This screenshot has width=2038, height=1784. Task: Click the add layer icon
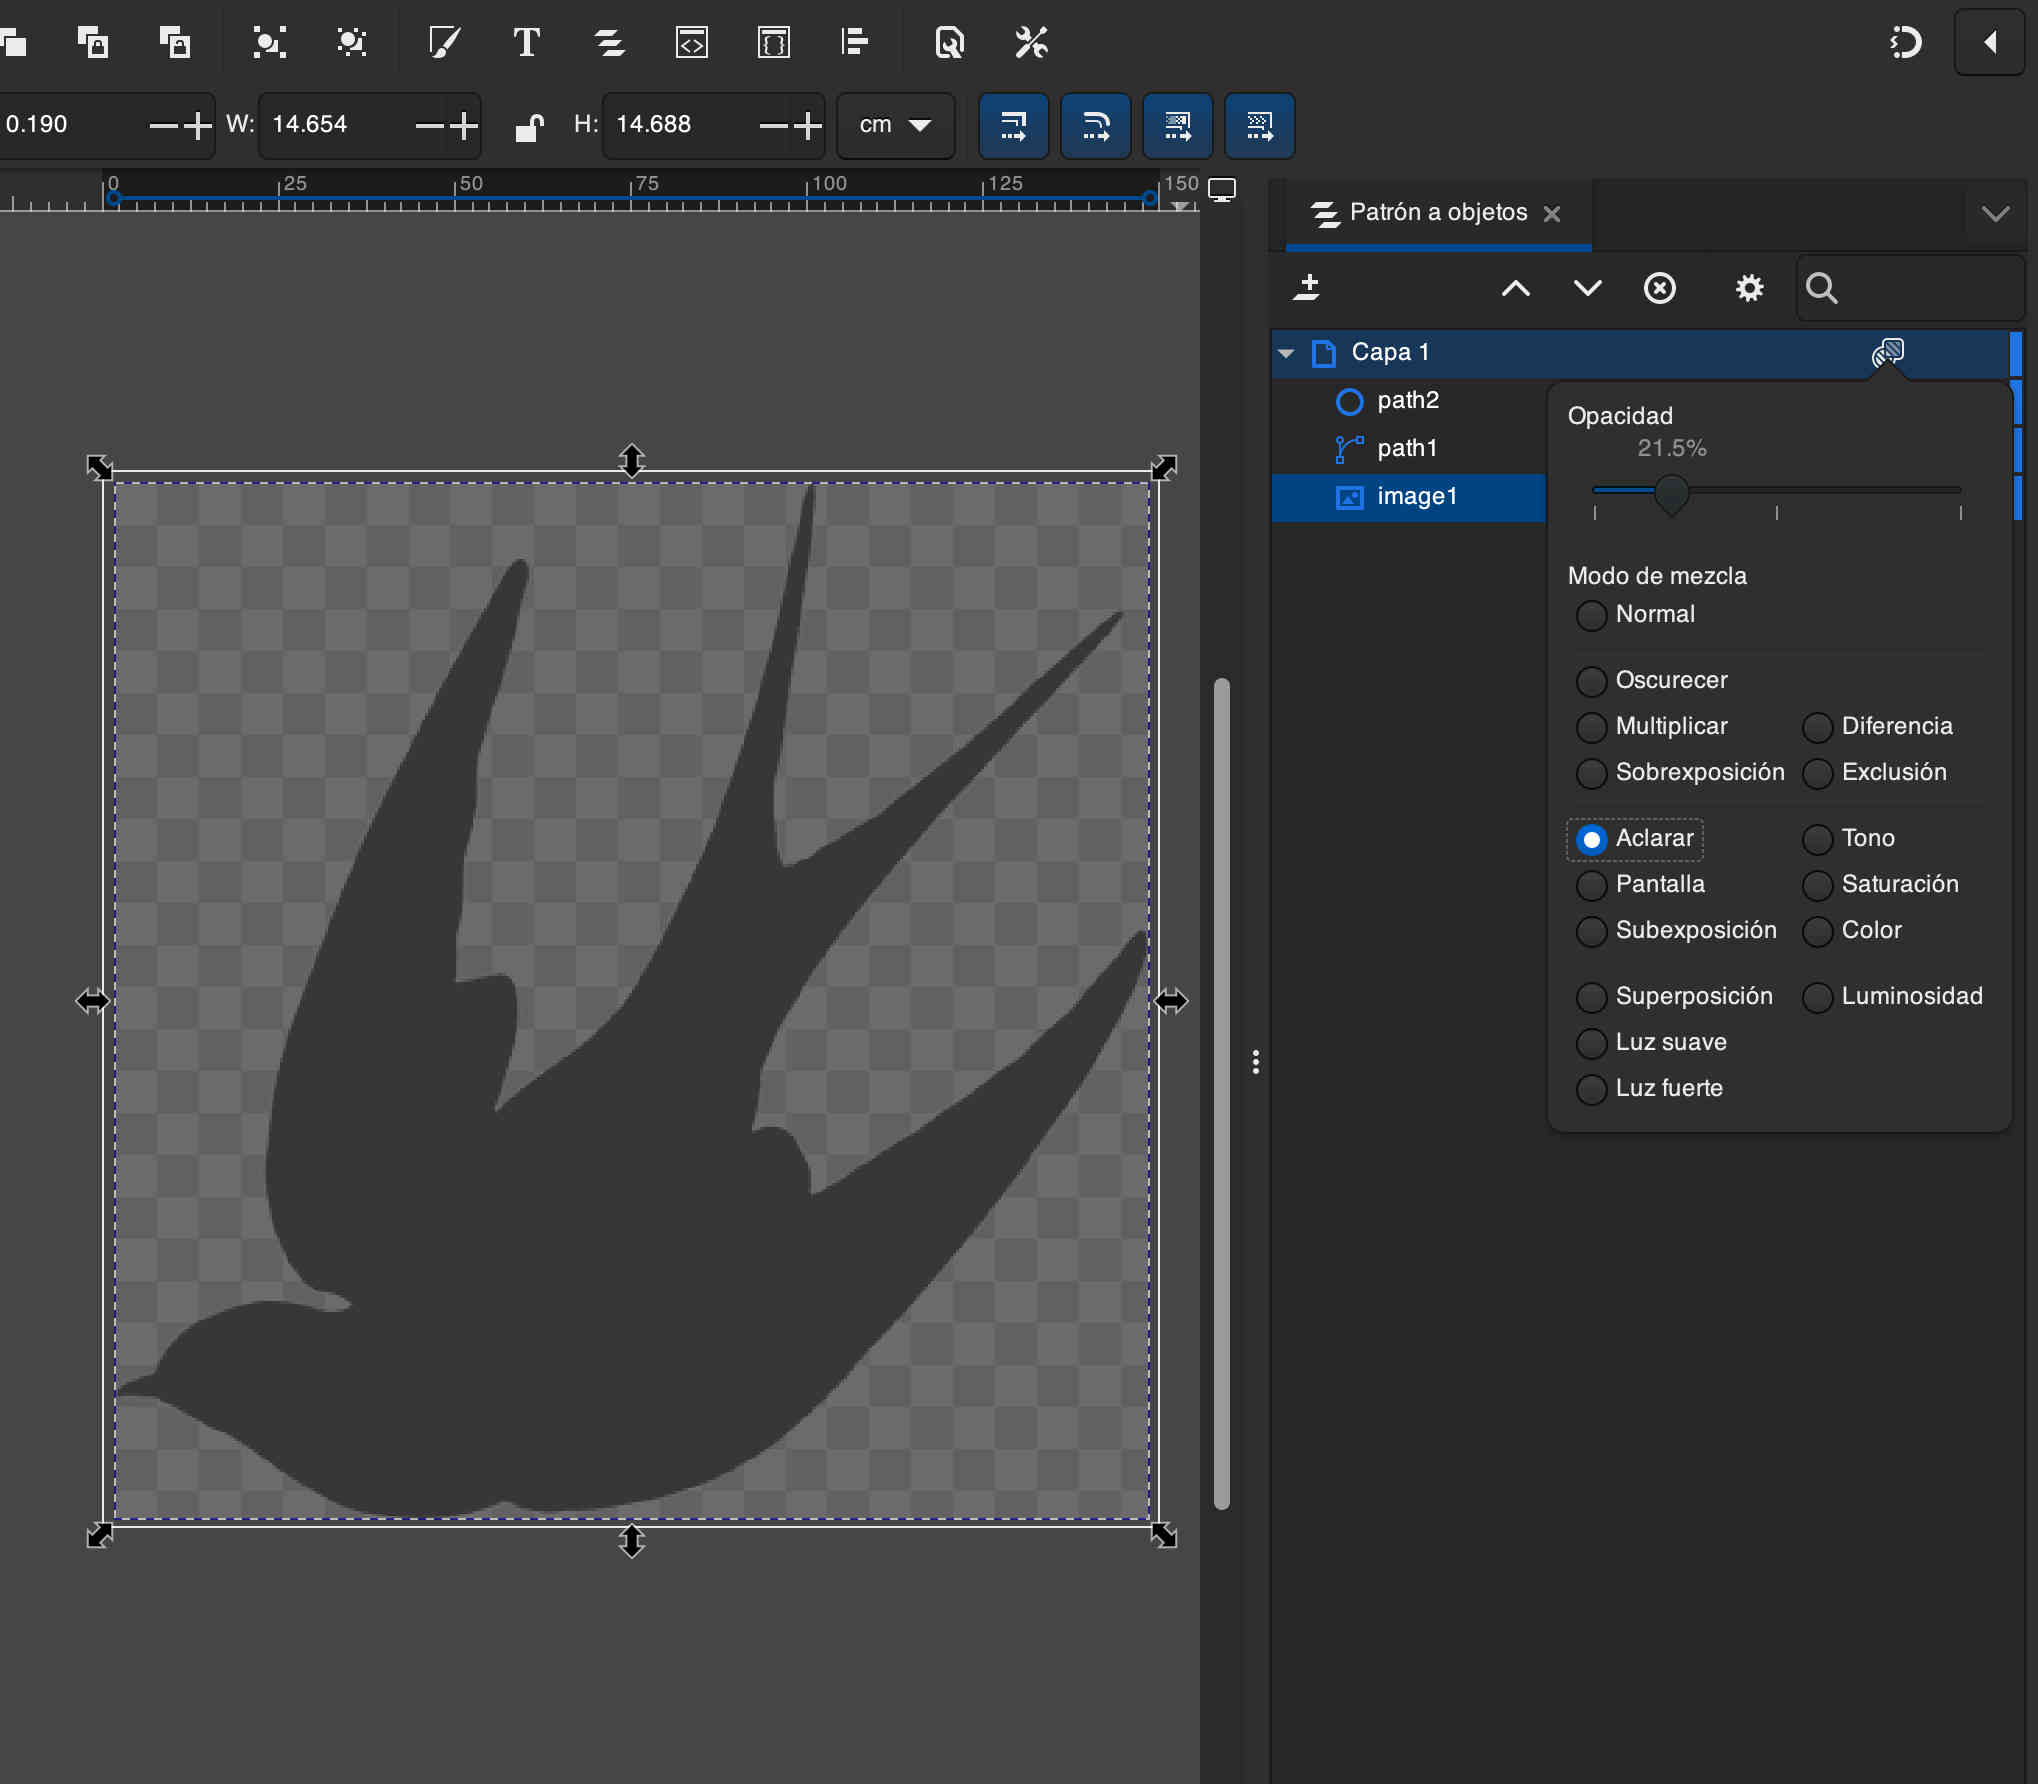click(1307, 288)
